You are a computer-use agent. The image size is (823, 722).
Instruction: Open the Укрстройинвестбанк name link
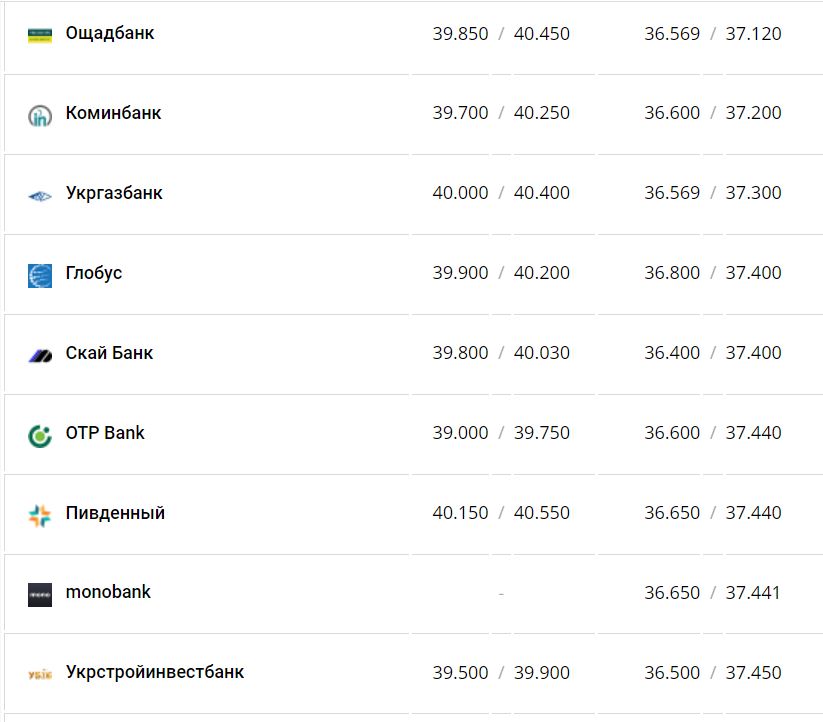coord(155,672)
